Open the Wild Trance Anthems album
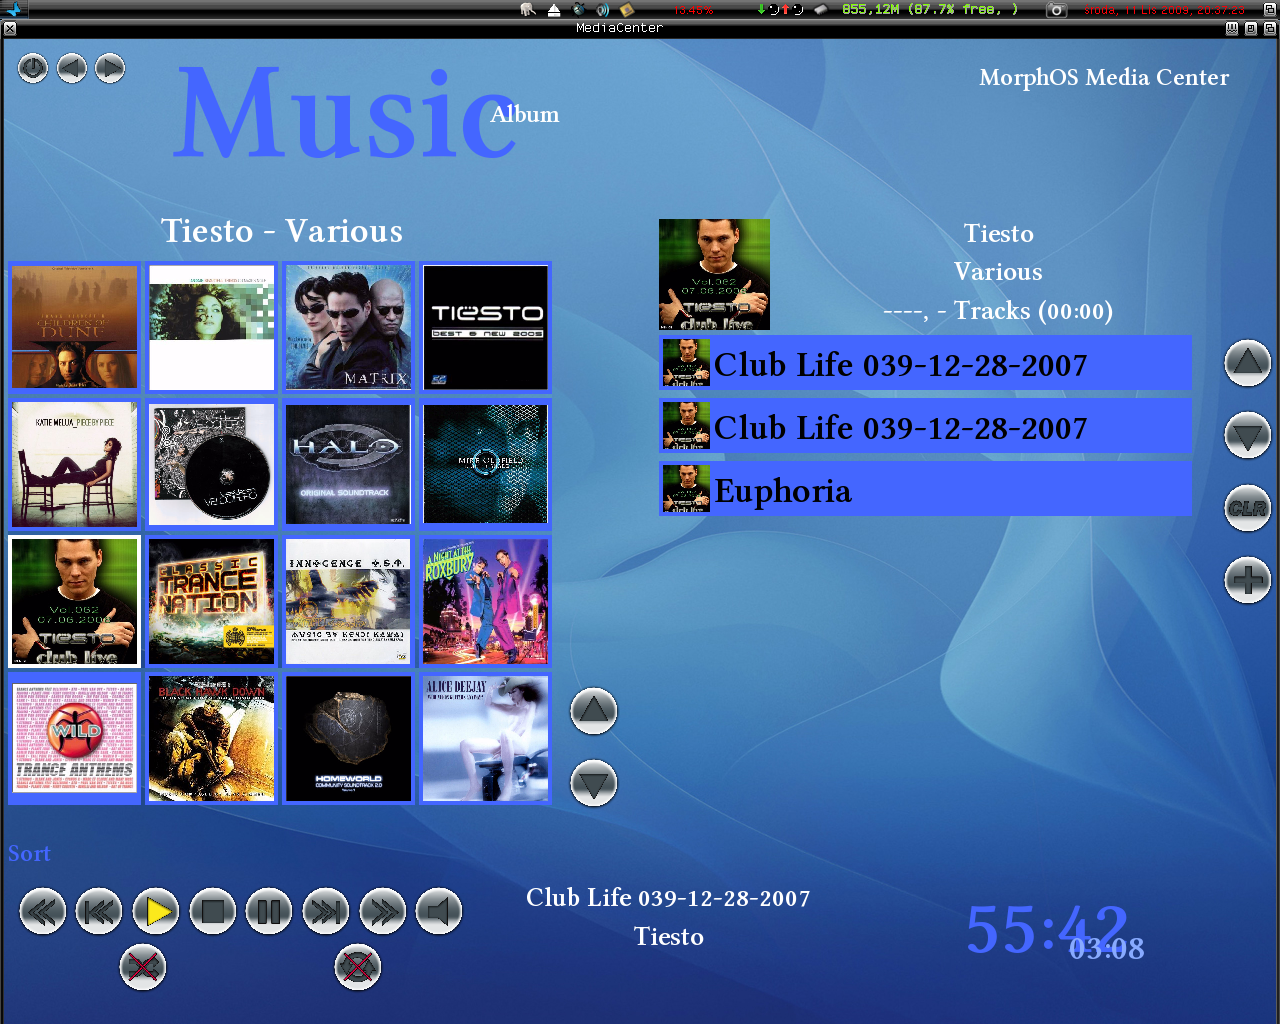Viewport: 1280px width, 1024px height. (75, 739)
